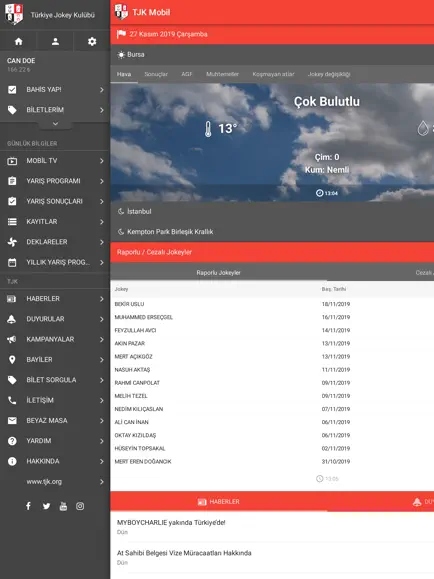Select the Raporlu Jokeyler tab

point(218,273)
